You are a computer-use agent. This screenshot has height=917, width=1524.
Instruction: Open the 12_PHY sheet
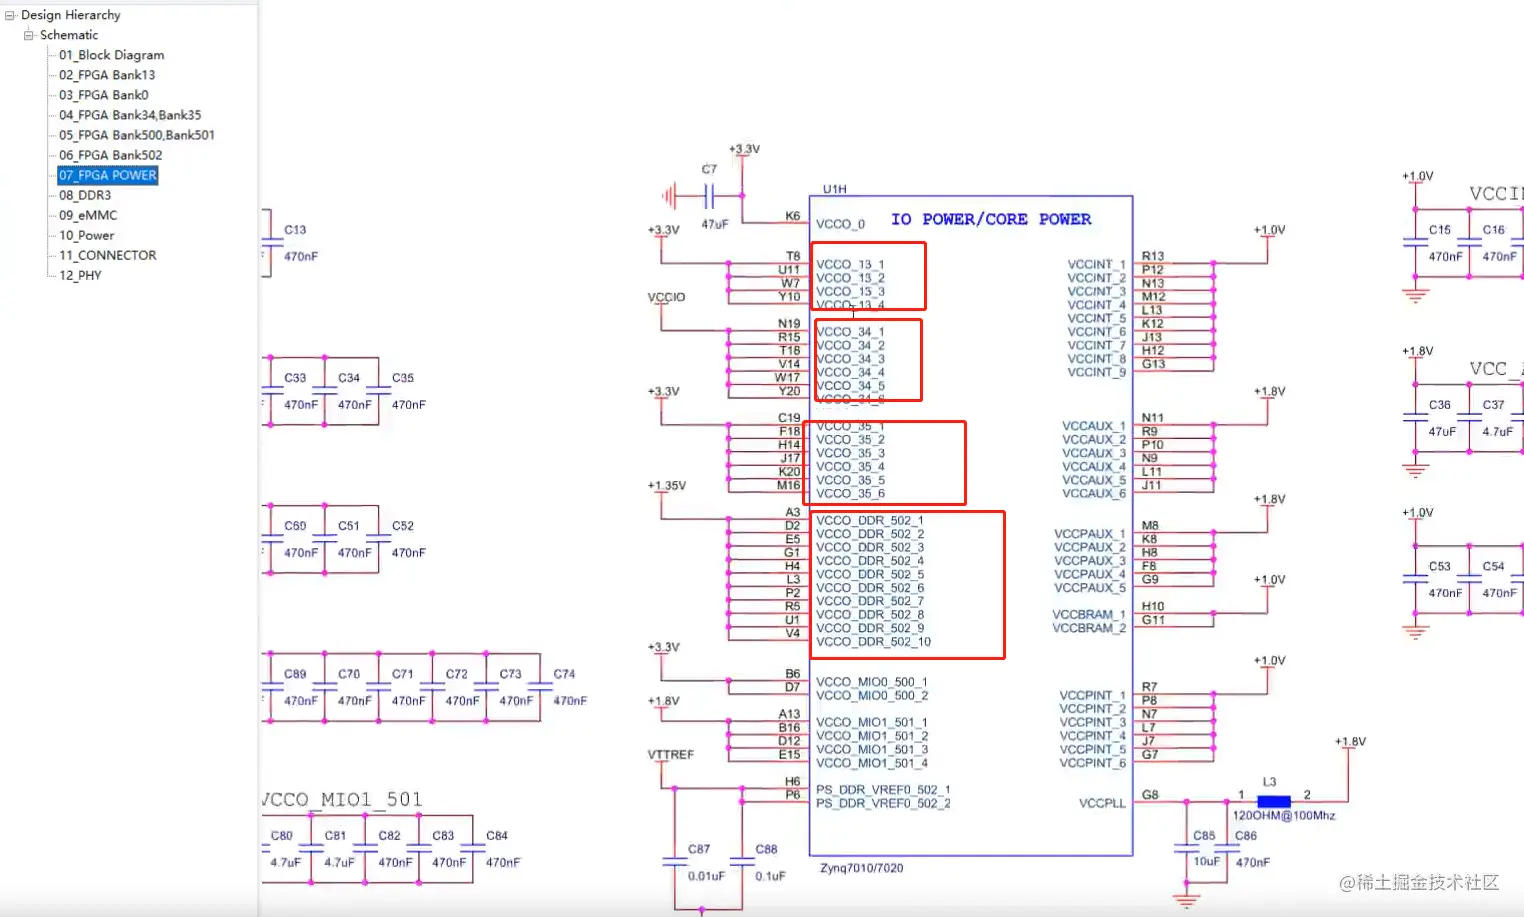tap(80, 275)
